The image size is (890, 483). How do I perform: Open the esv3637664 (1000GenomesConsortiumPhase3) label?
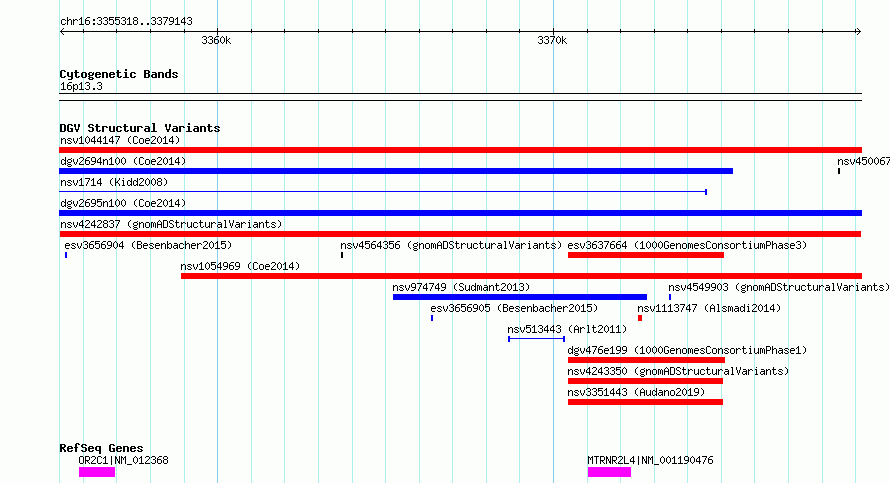click(687, 245)
